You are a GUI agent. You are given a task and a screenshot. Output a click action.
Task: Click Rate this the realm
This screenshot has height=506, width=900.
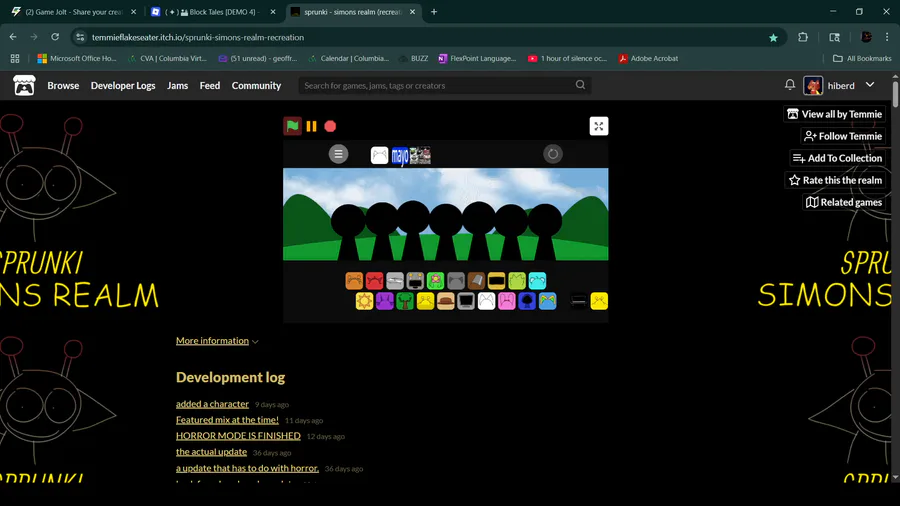coord(835,180)
